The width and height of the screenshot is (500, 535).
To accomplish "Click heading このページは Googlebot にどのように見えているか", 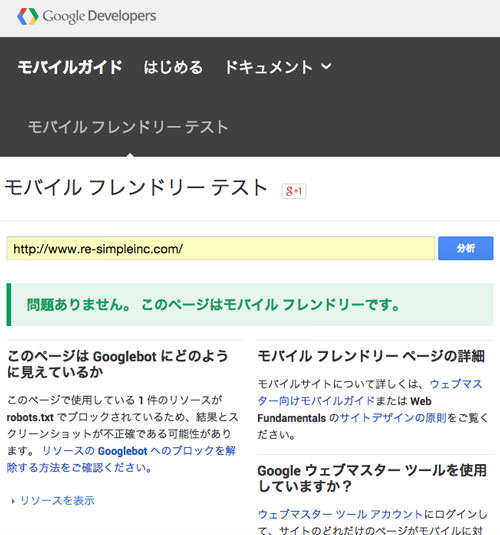I will tap(118, 364).
